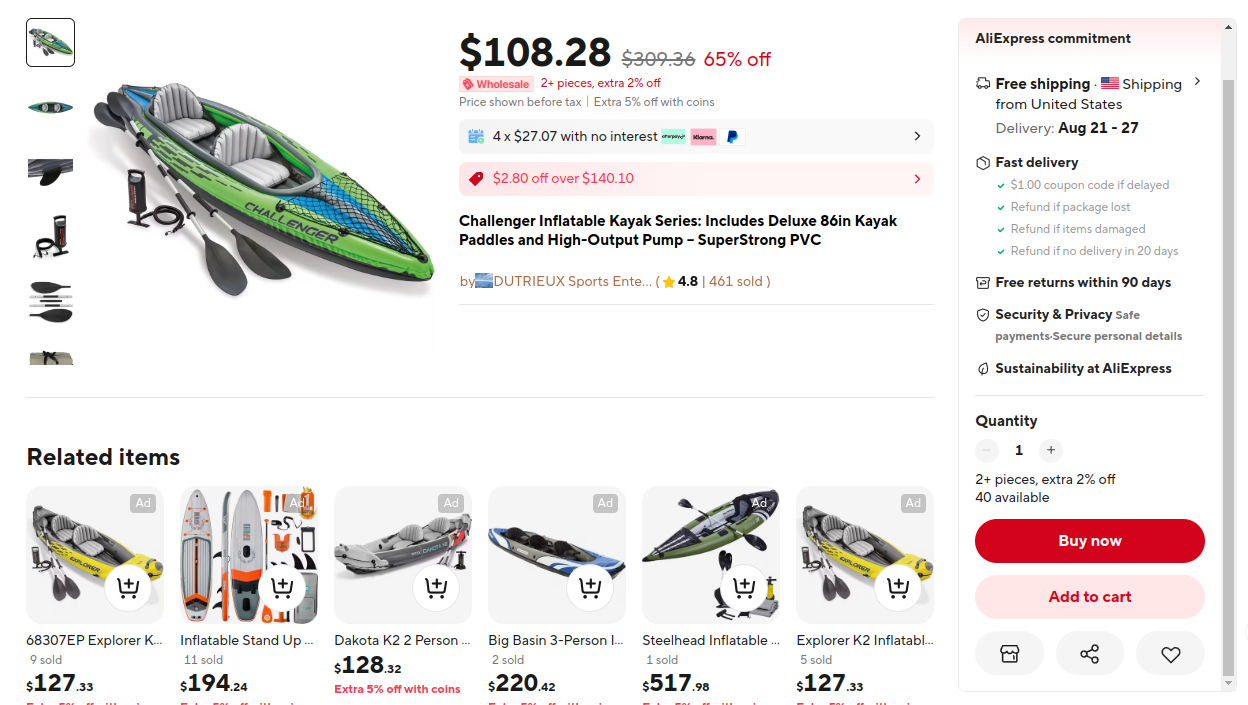The image size is (1248, 705).
Task: Click the share icon button
Action: coord(1089,655)
